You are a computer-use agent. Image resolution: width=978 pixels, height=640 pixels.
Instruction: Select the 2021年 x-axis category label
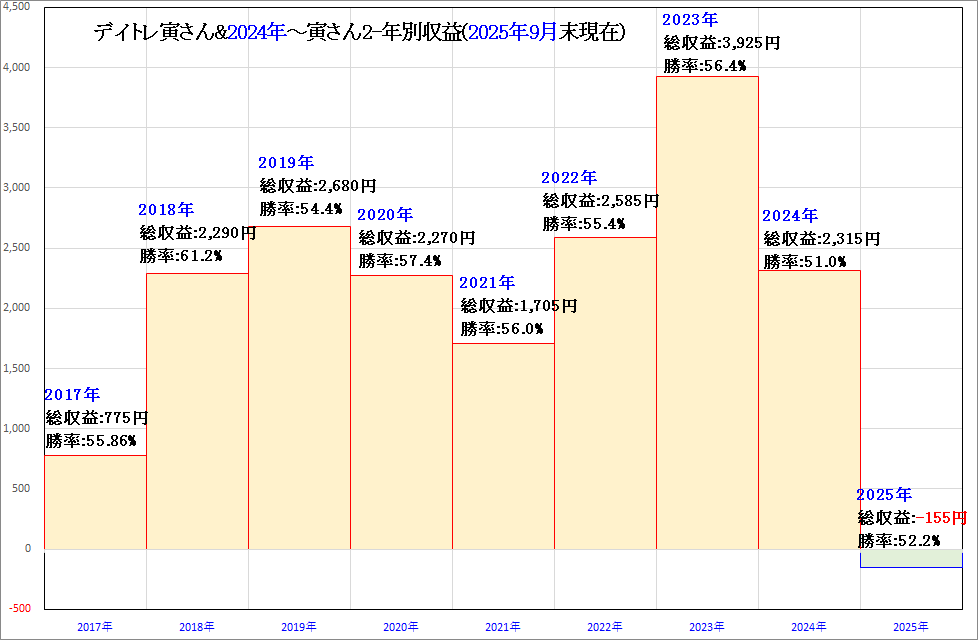[503, 627]
